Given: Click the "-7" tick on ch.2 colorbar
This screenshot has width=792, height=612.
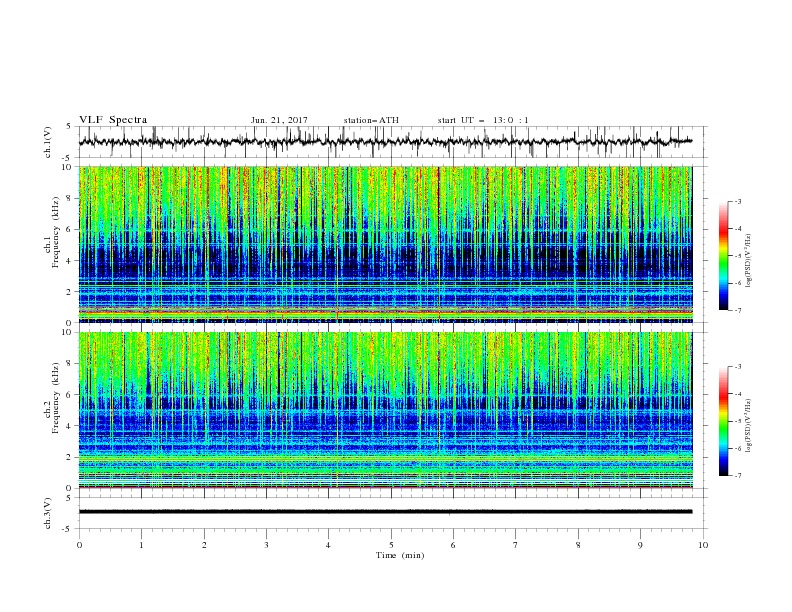Looking at the screenshot, I should pyautogui.click(x=738, y=476).
